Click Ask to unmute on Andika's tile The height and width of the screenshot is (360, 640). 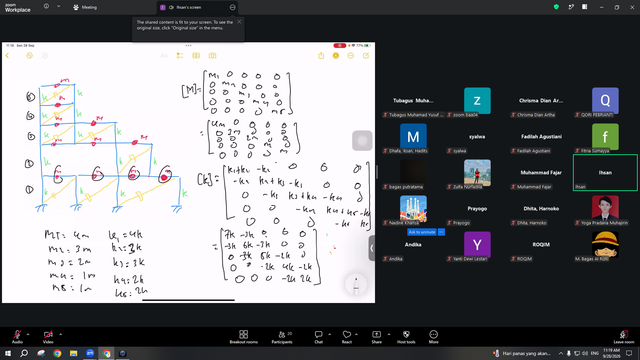(x=422, y=232)
